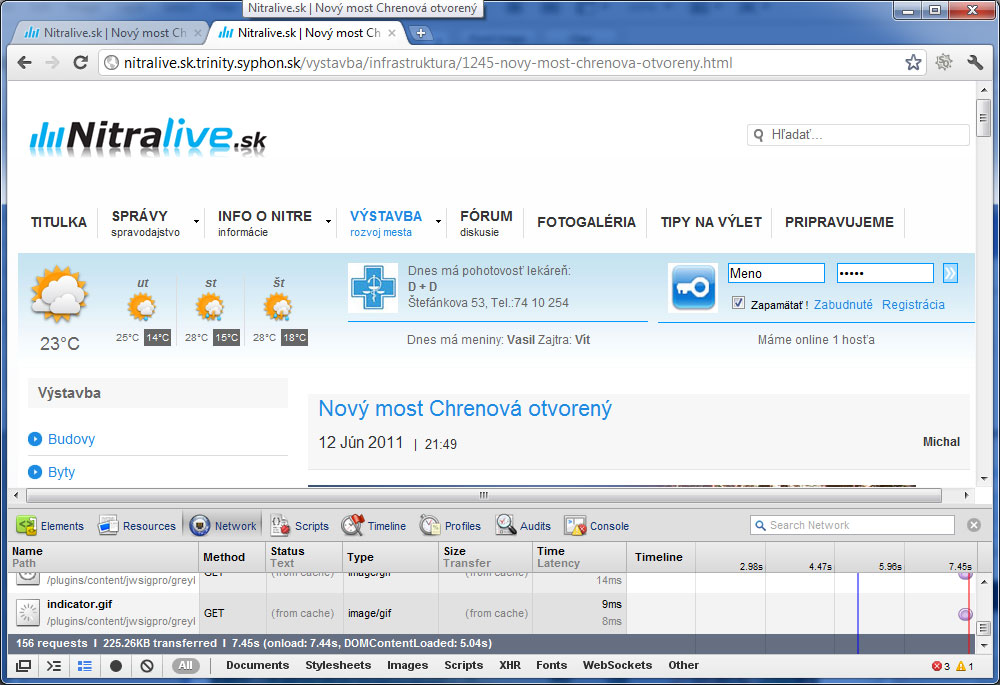This screenshot has width=1000, height=685.
Task: Open the Audits panel
Action: (523, 526)
